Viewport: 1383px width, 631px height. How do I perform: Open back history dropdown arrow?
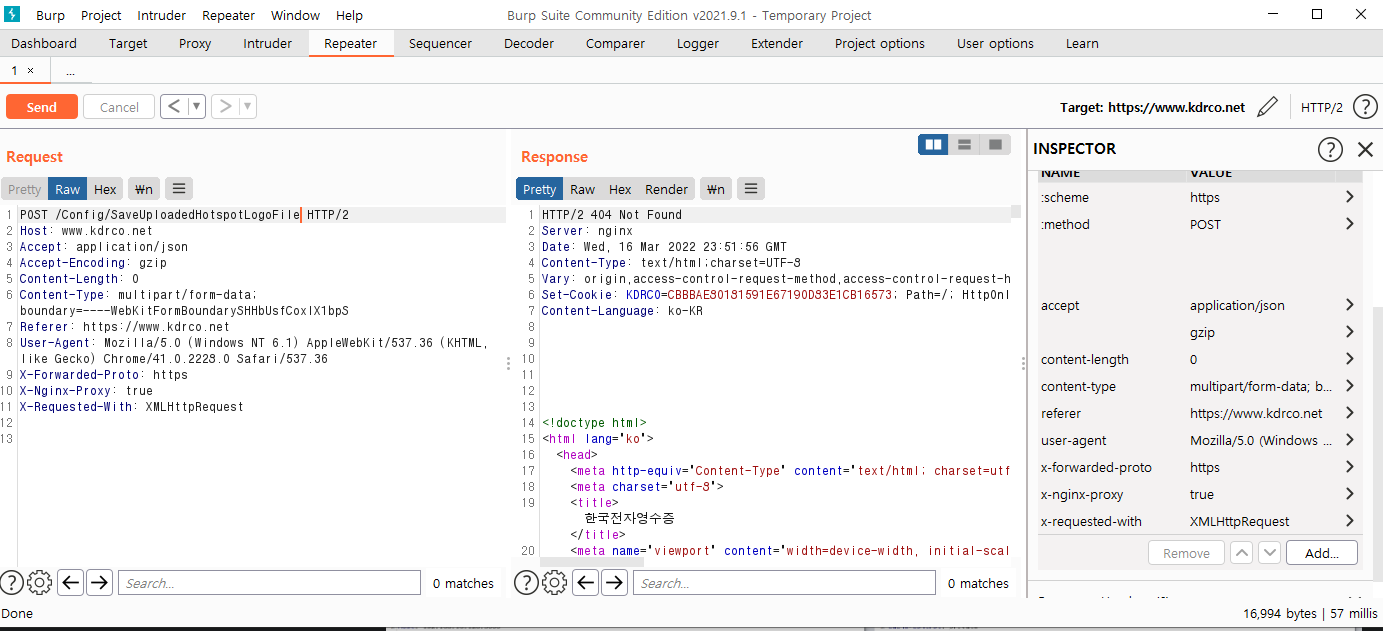tap(197, 107)
